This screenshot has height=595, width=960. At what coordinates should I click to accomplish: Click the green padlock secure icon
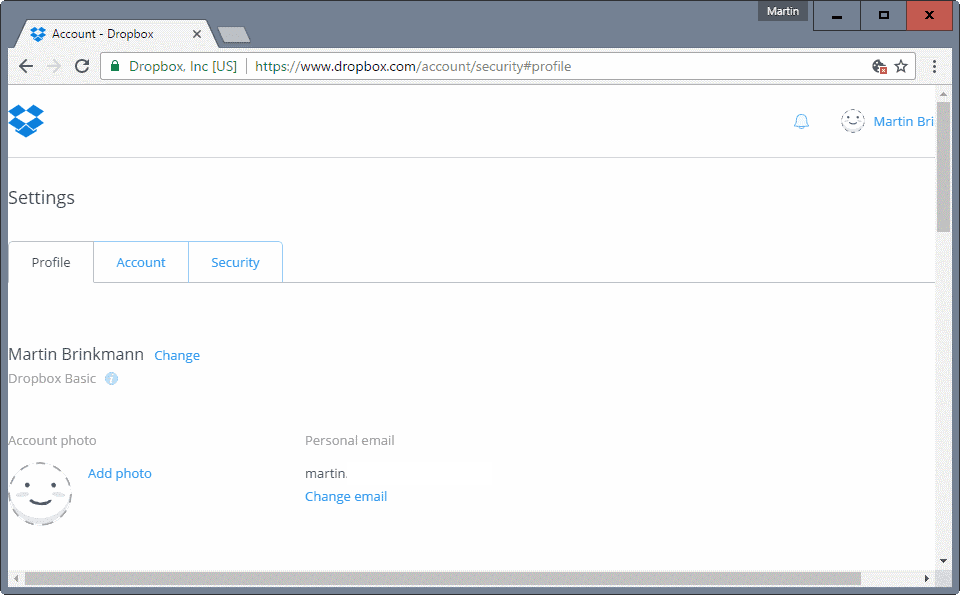click(x=114, y=66)
